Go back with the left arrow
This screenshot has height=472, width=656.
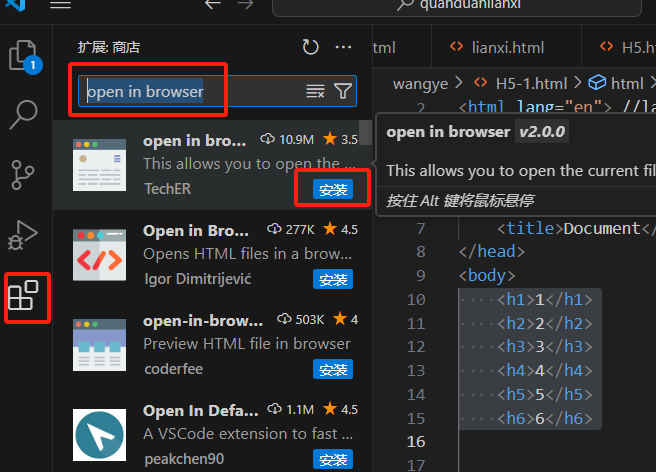[213, 5]
